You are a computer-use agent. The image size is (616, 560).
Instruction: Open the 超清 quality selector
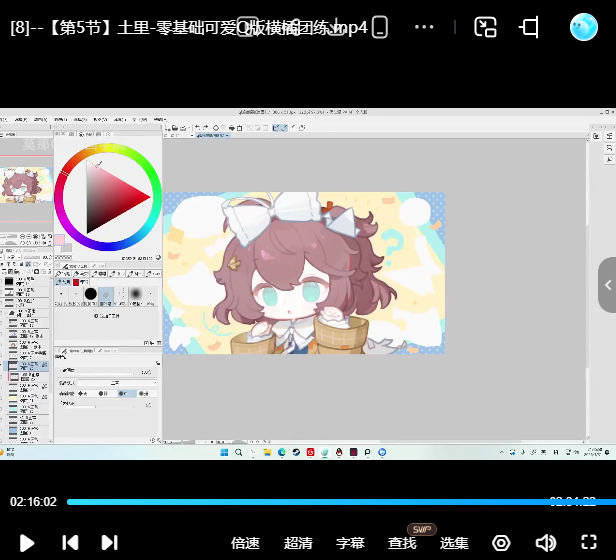298,543
